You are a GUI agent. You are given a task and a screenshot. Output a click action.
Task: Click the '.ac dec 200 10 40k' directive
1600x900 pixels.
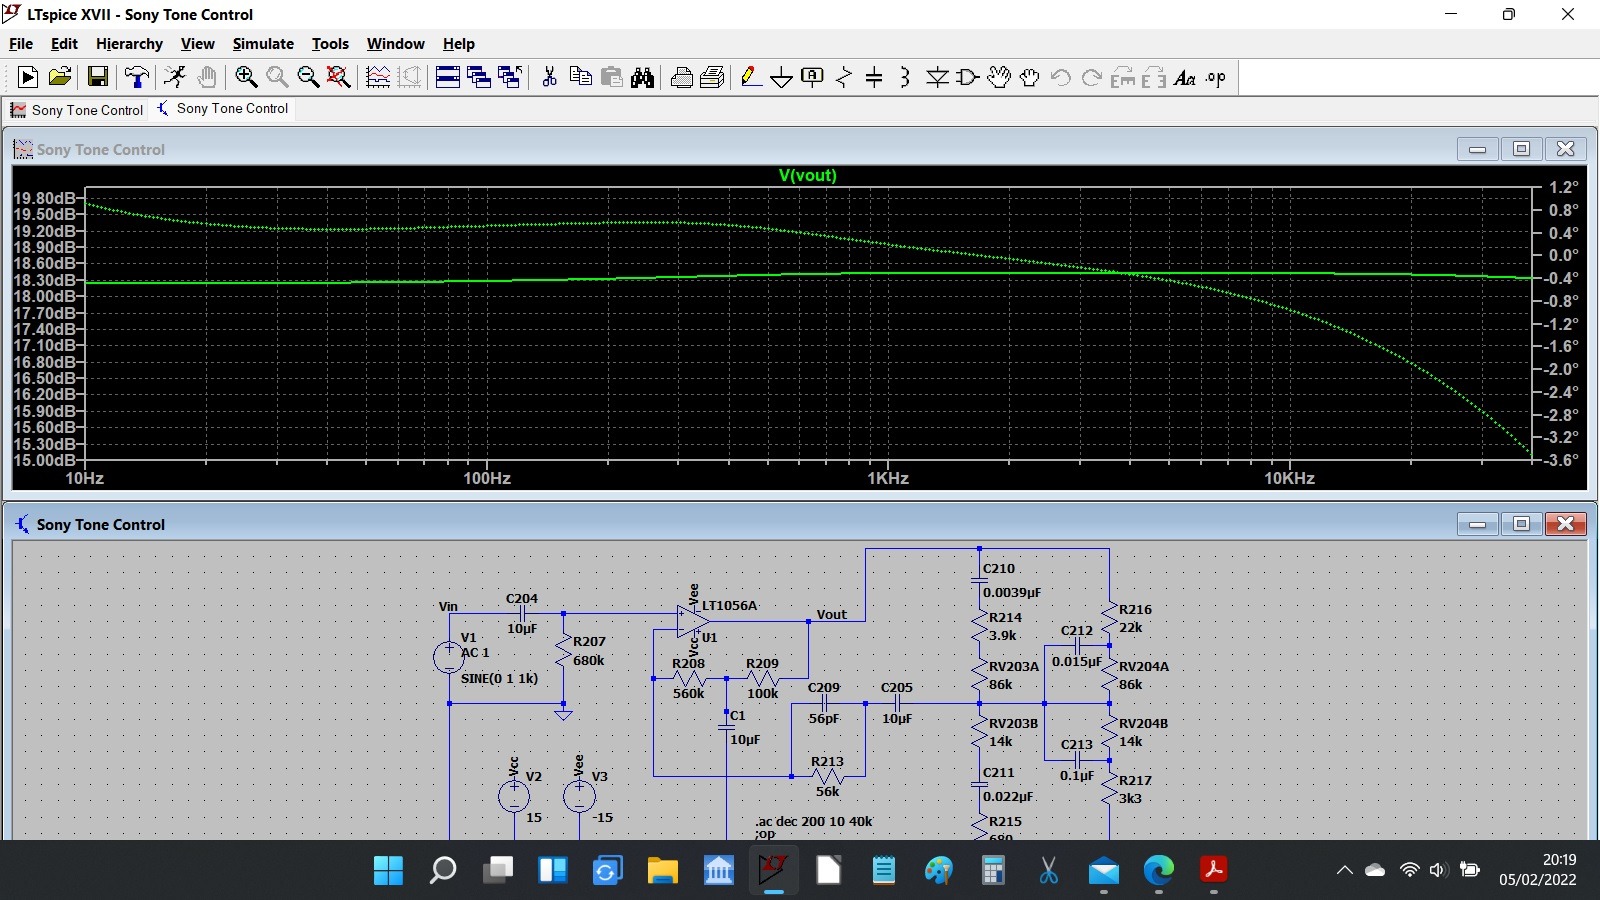coord(814,822)
